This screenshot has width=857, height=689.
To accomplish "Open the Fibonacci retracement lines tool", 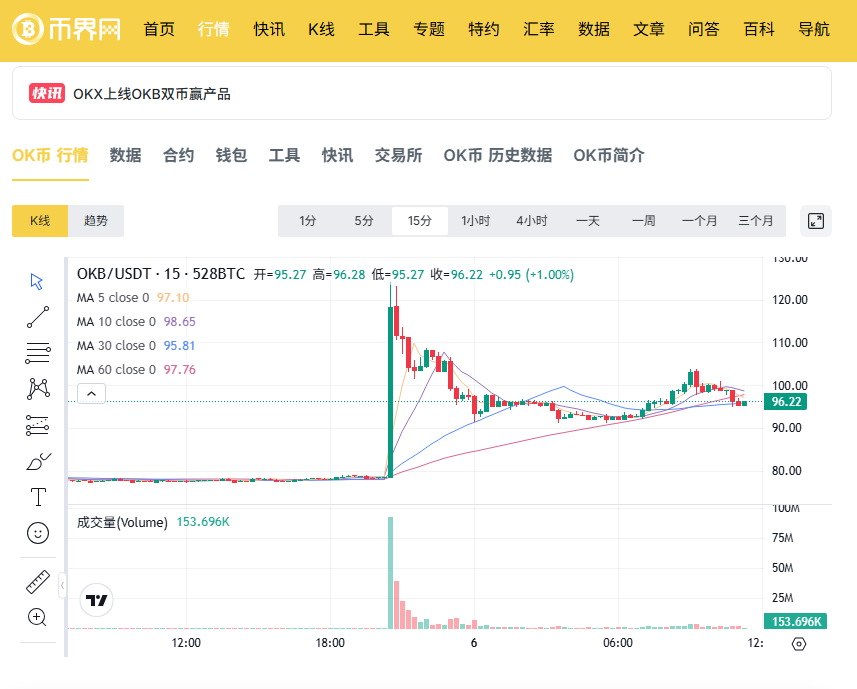I will [x=38, y=353].
